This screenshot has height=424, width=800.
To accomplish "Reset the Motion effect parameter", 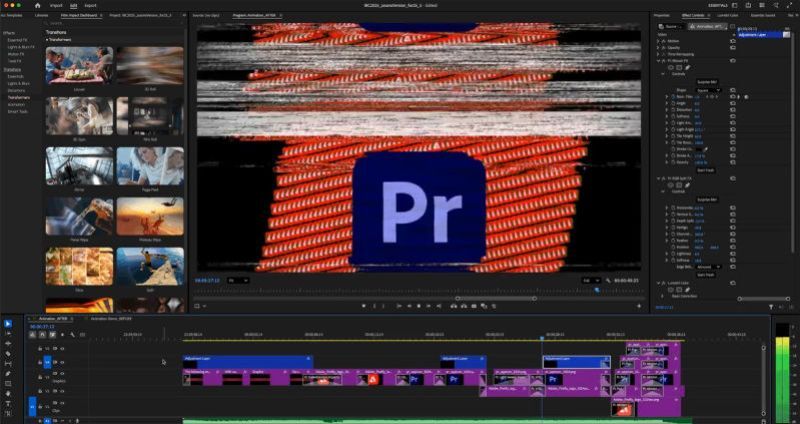I will click(x=733, y=41).
